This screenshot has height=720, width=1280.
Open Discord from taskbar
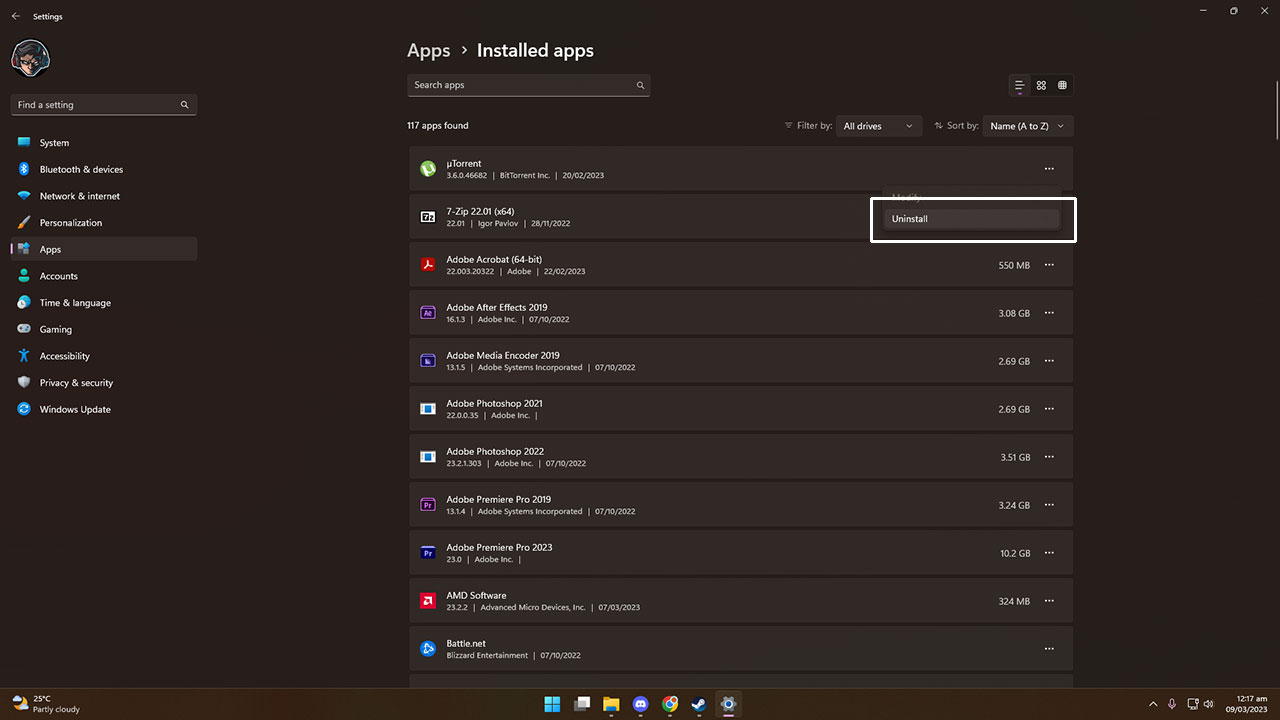[640, 704]
